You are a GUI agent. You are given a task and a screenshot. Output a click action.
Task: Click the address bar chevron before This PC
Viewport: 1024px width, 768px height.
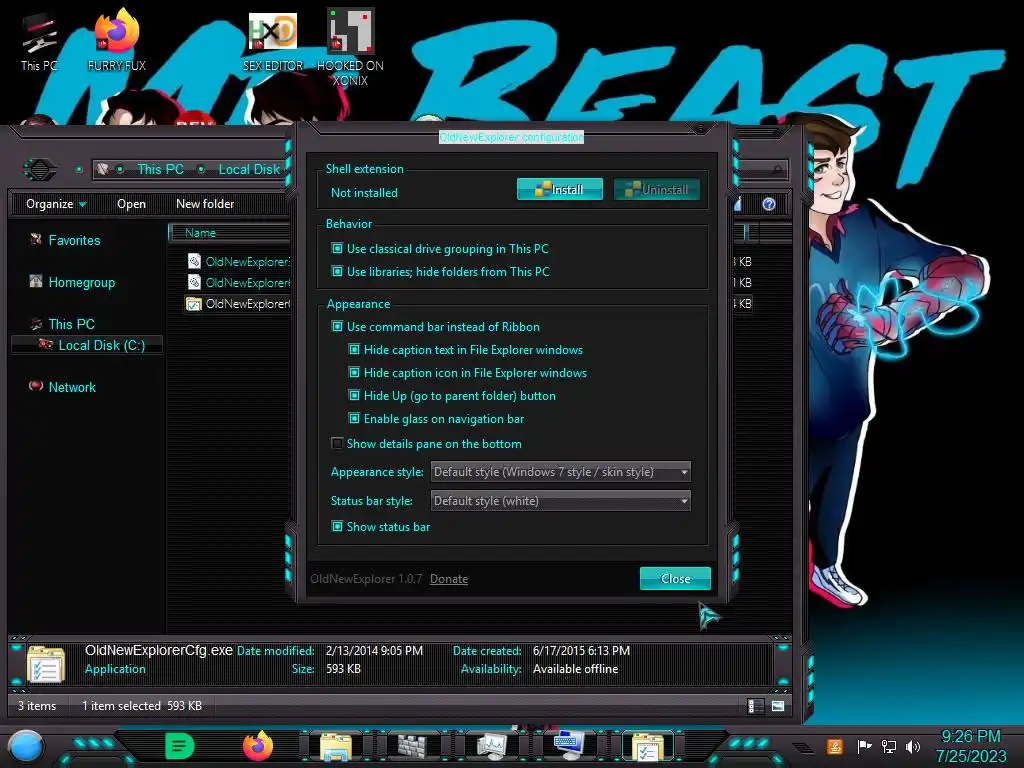point(120,169)
